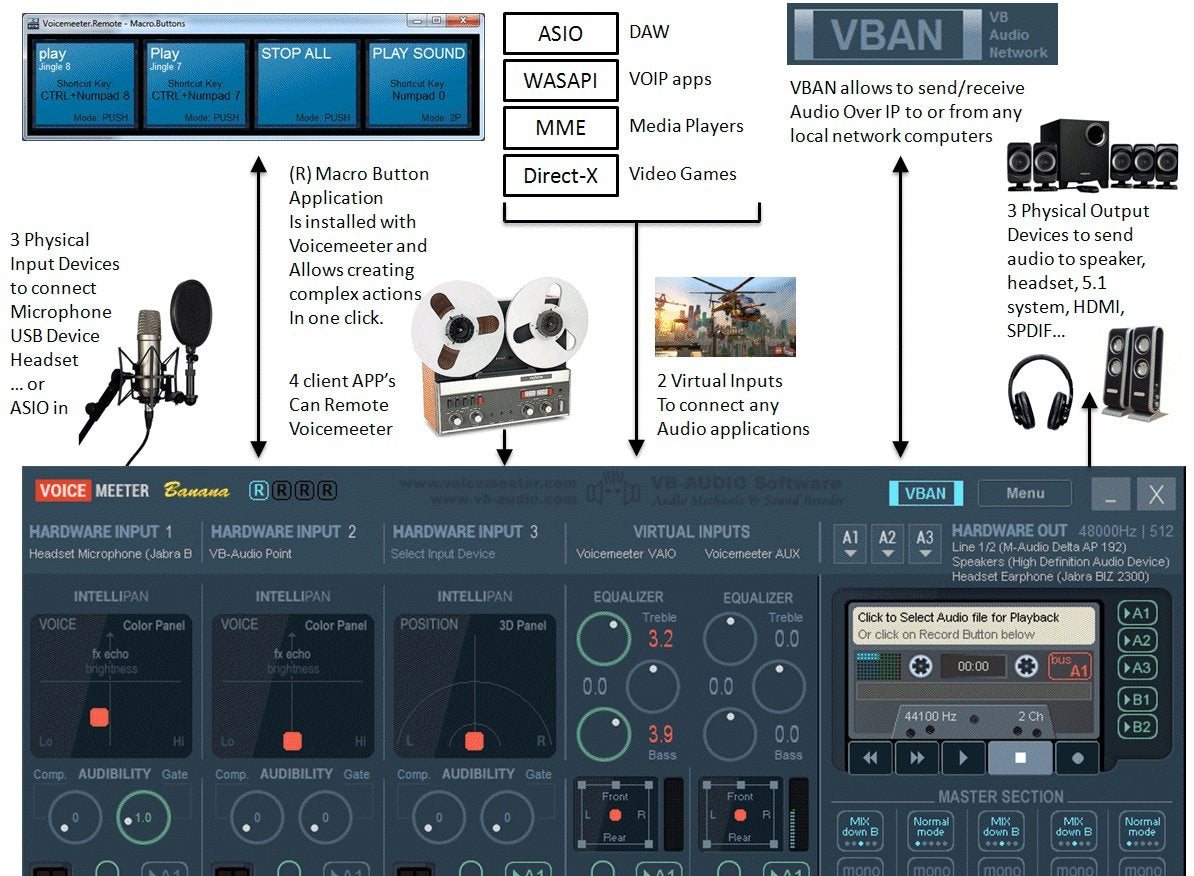Click the Gate knob of Hardware Input 3
The width and height of the screenshot is (1194, 876).
point(507,817)
